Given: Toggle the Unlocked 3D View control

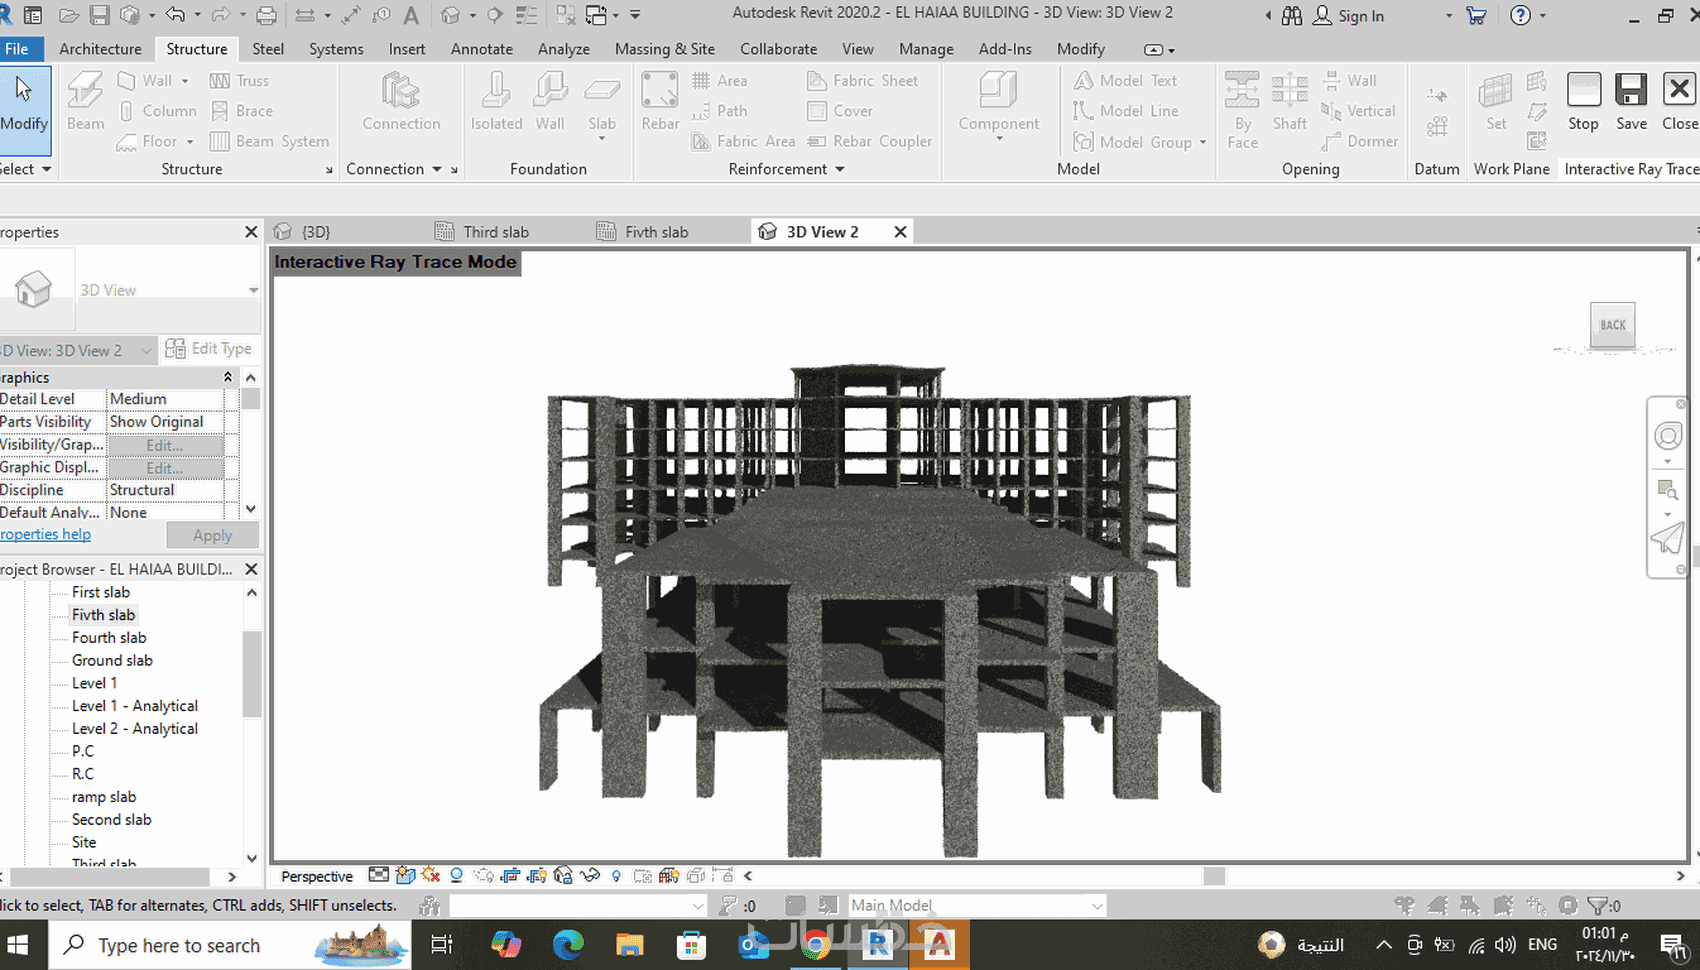Looking at the screenshot, I should coord(563,876).
